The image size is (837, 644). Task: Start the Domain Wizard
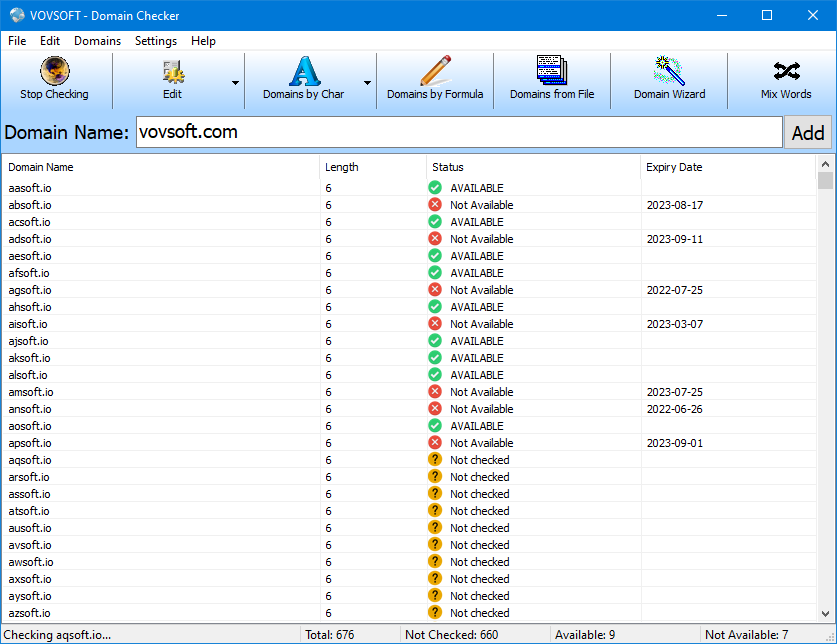coord(668,80)
